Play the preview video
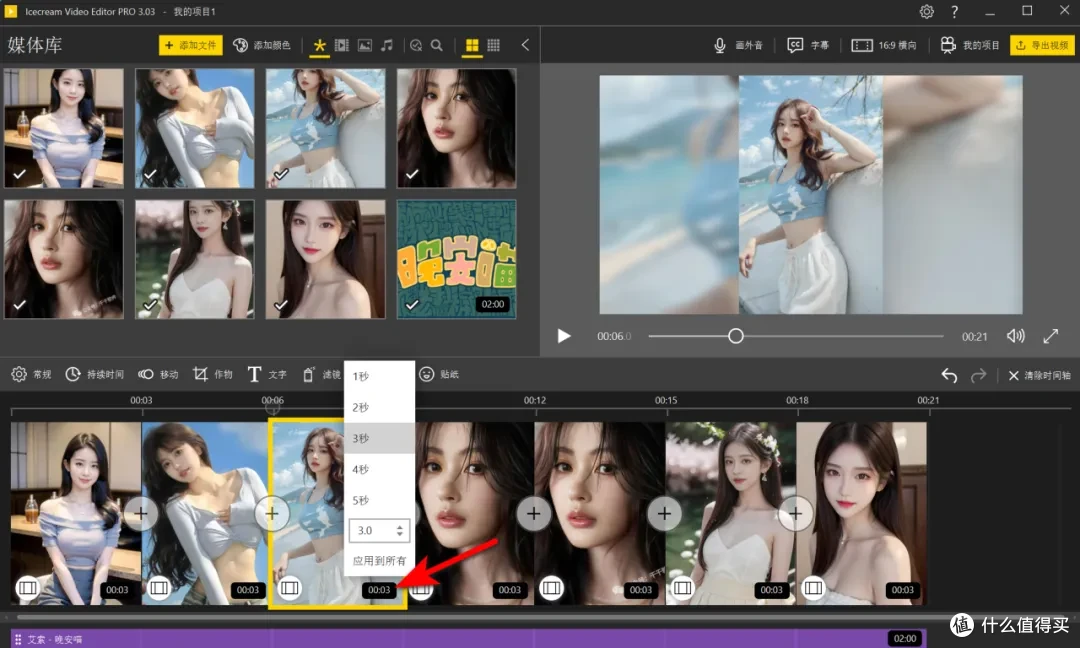Viewport: 1080px width, 648px height. point(564,336)
